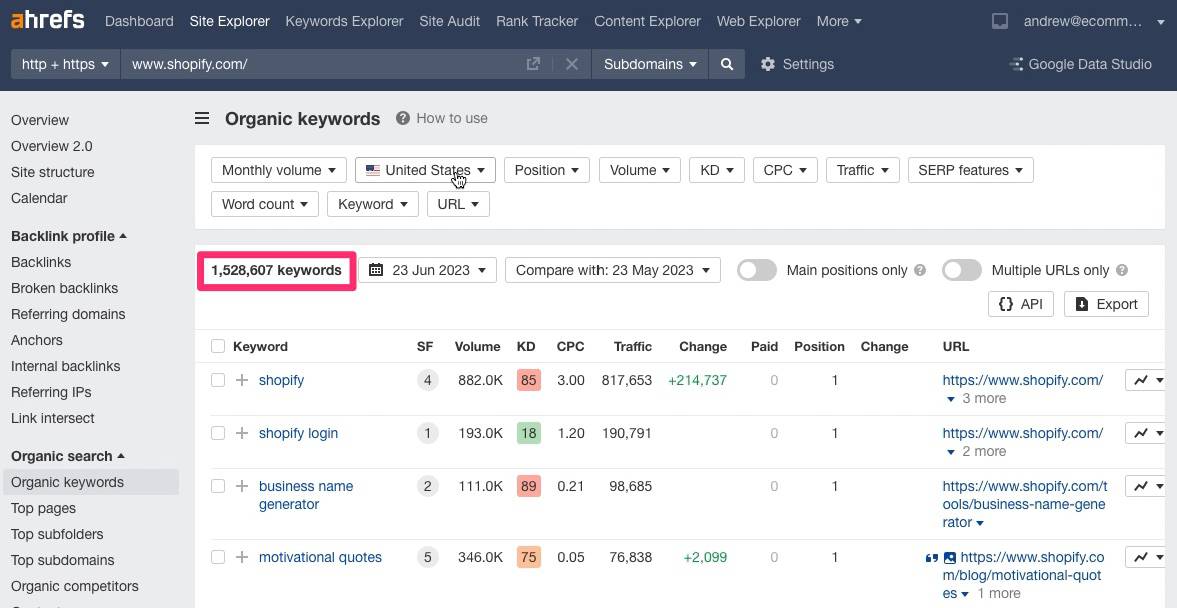Click the www.shopify.com/ URL input
Viewport: 1177px width, 608px height.
323,65
